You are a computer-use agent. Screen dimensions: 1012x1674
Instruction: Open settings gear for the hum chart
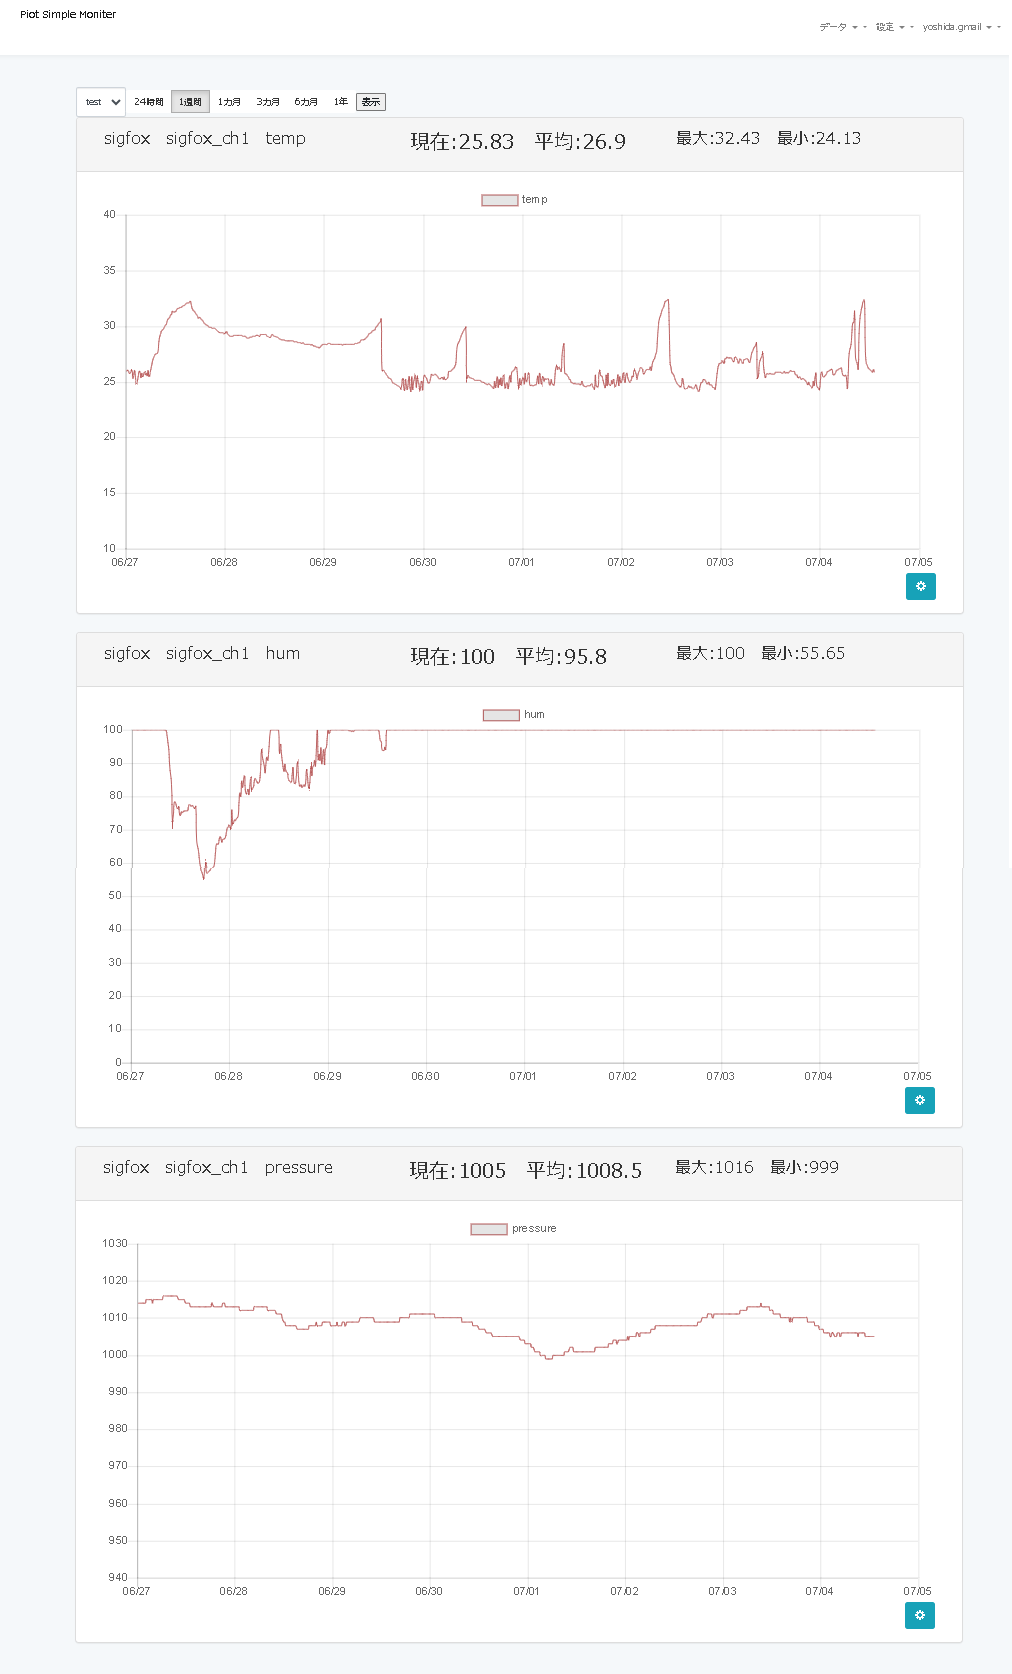920,1100
